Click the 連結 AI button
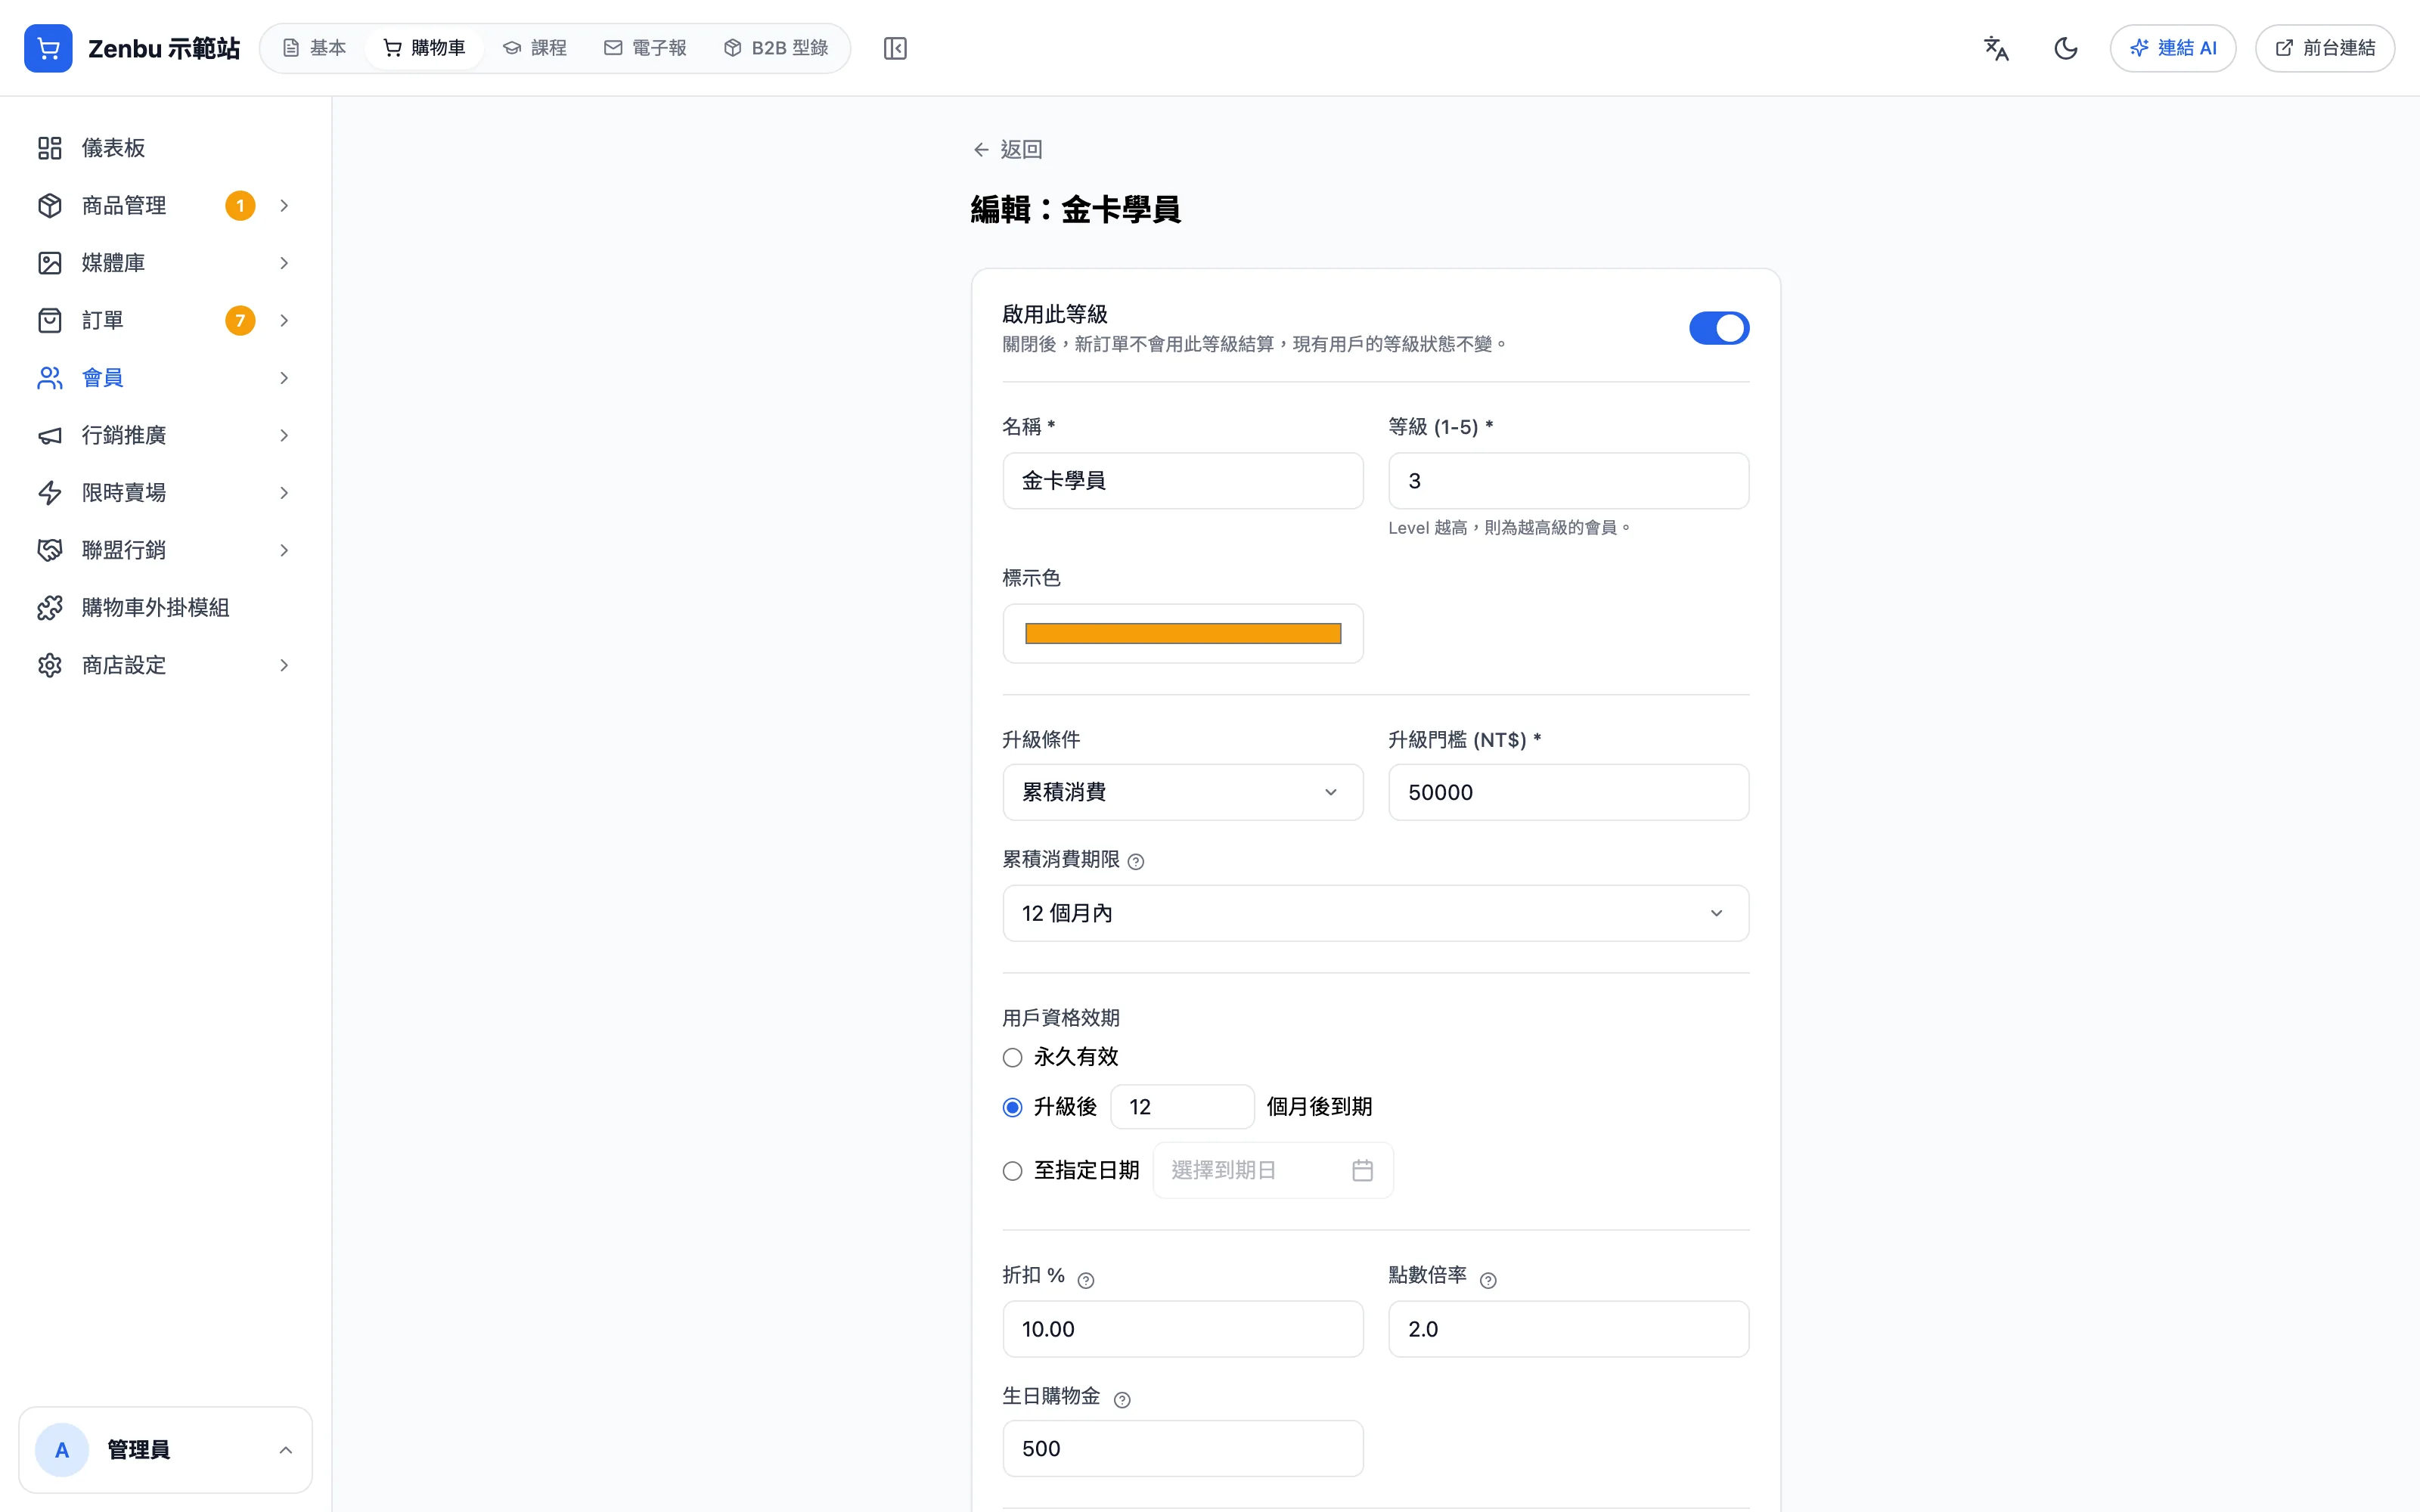This screenshot has width=2420, height=1512. pos(2173,48)
